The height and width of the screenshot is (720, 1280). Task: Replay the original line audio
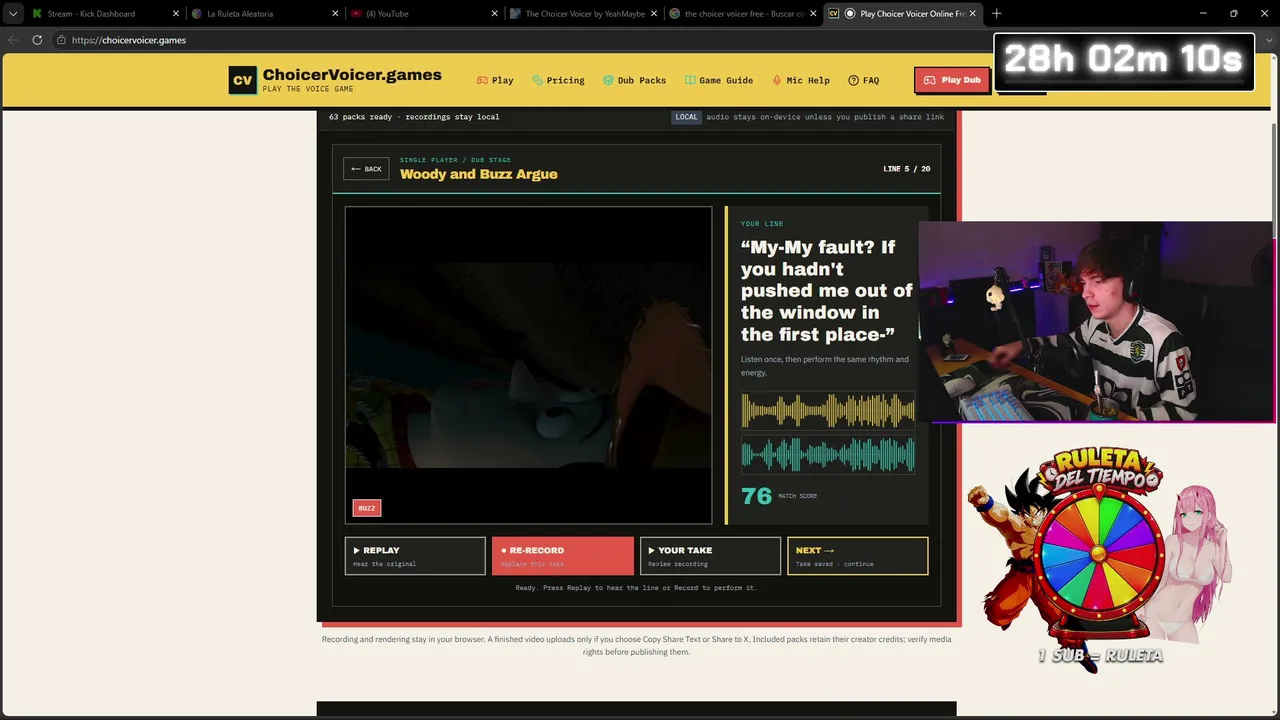click(x=415, y=556)
